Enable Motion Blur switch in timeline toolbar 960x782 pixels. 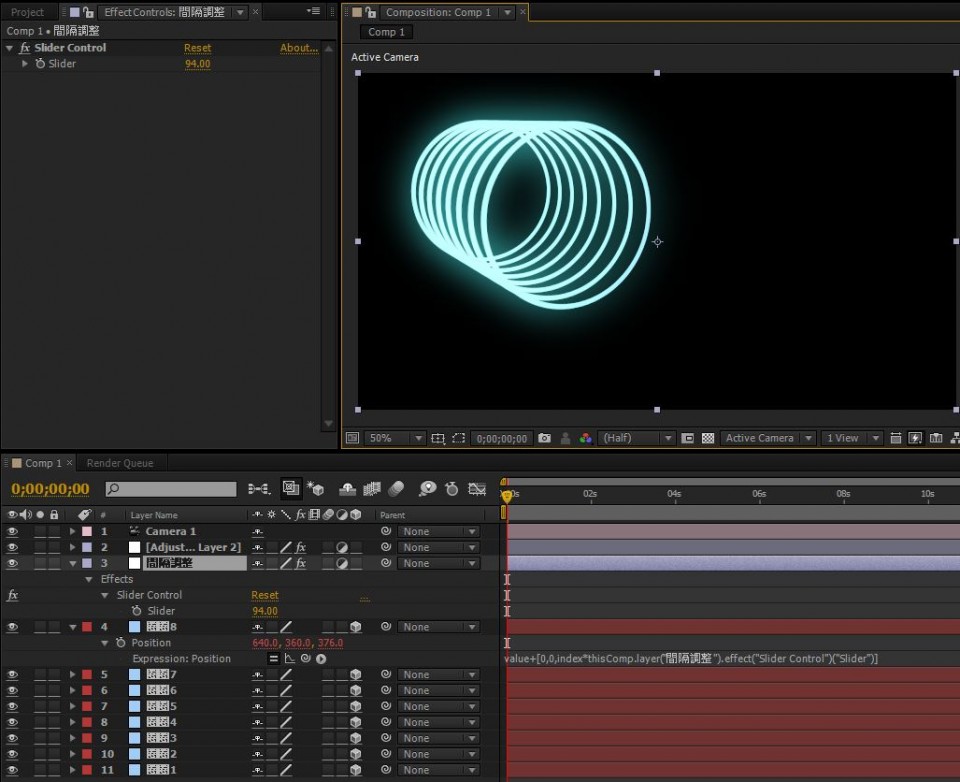(396, 488)
